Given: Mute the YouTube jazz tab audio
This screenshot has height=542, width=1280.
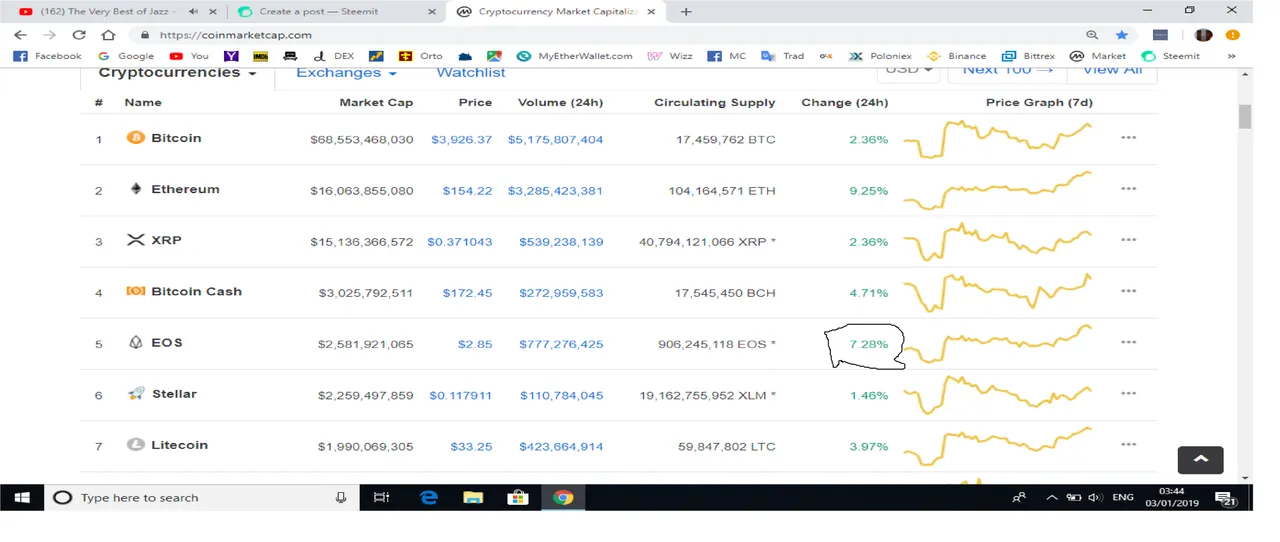Looking at the screenshot, I should coord(193,12).
